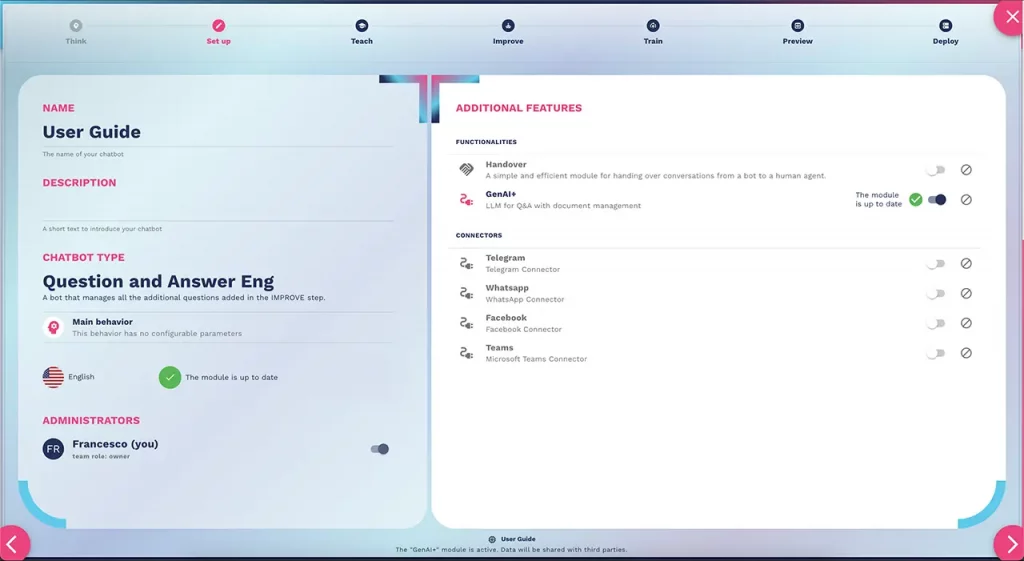
Task: Click the disabled circle icon for Teams
Action: click(x=966, y=353)
